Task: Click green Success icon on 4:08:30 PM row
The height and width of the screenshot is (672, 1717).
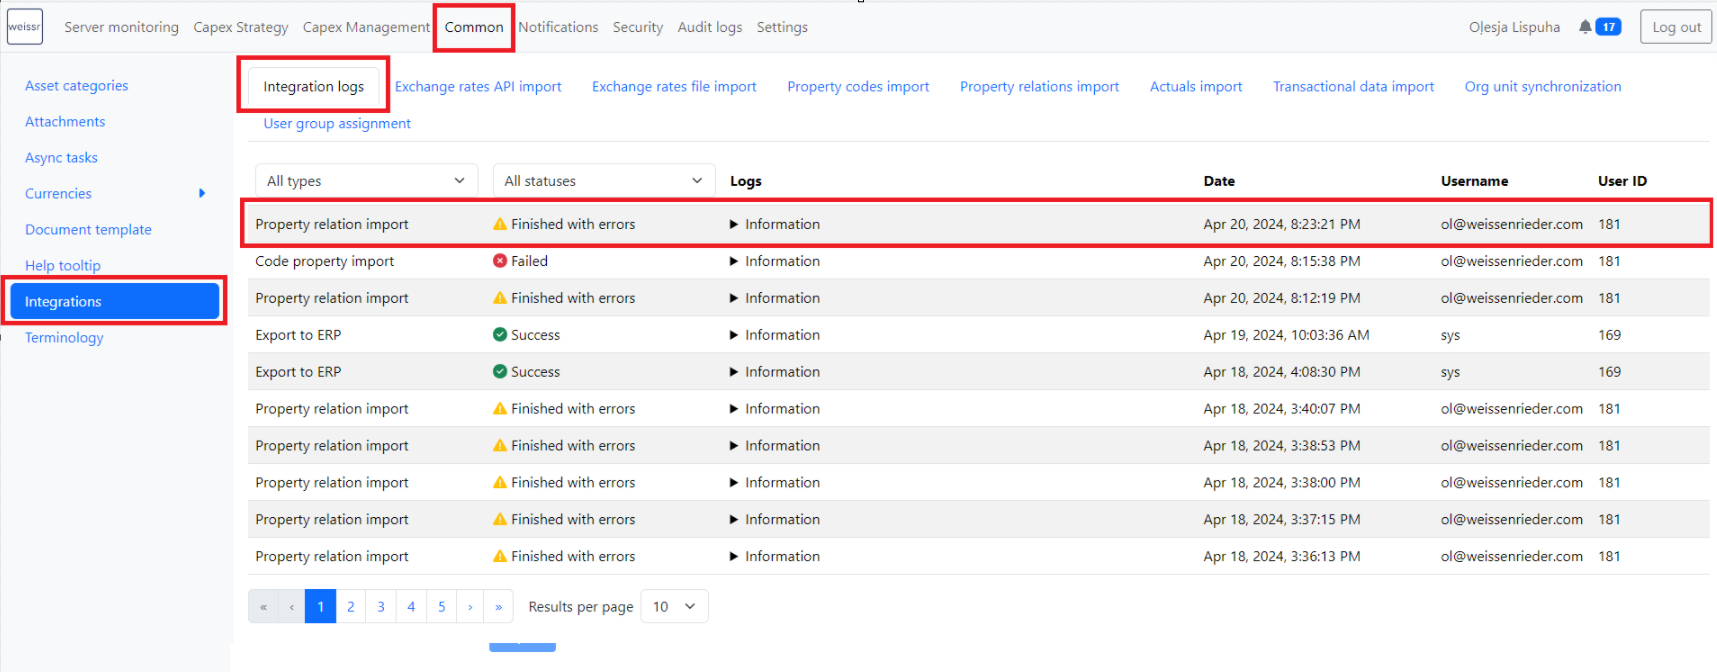Action: (x=500, y=372)
